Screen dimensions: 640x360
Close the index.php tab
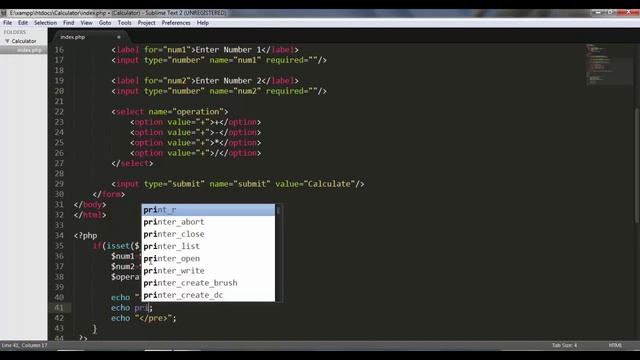click(119, 37)
